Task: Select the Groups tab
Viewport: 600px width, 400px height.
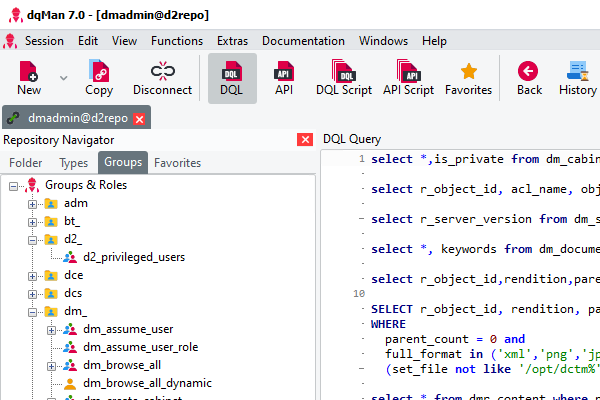Action: click(123, 162)
